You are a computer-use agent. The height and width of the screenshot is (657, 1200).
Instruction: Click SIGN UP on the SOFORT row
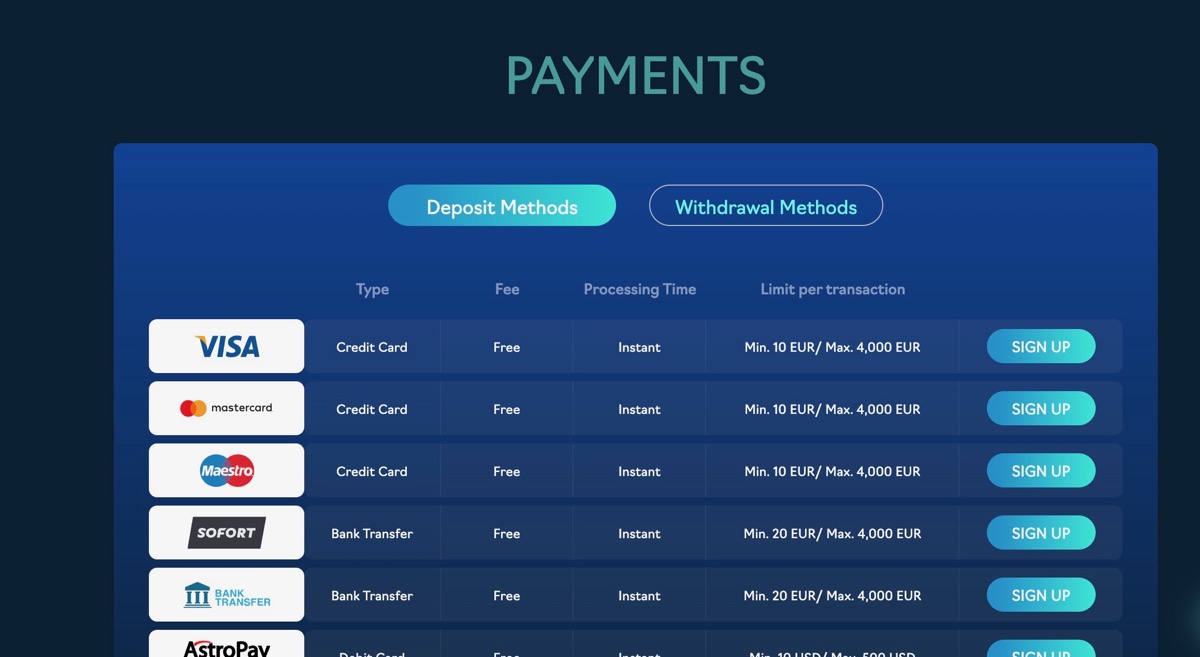click(x=1041, y=532)
